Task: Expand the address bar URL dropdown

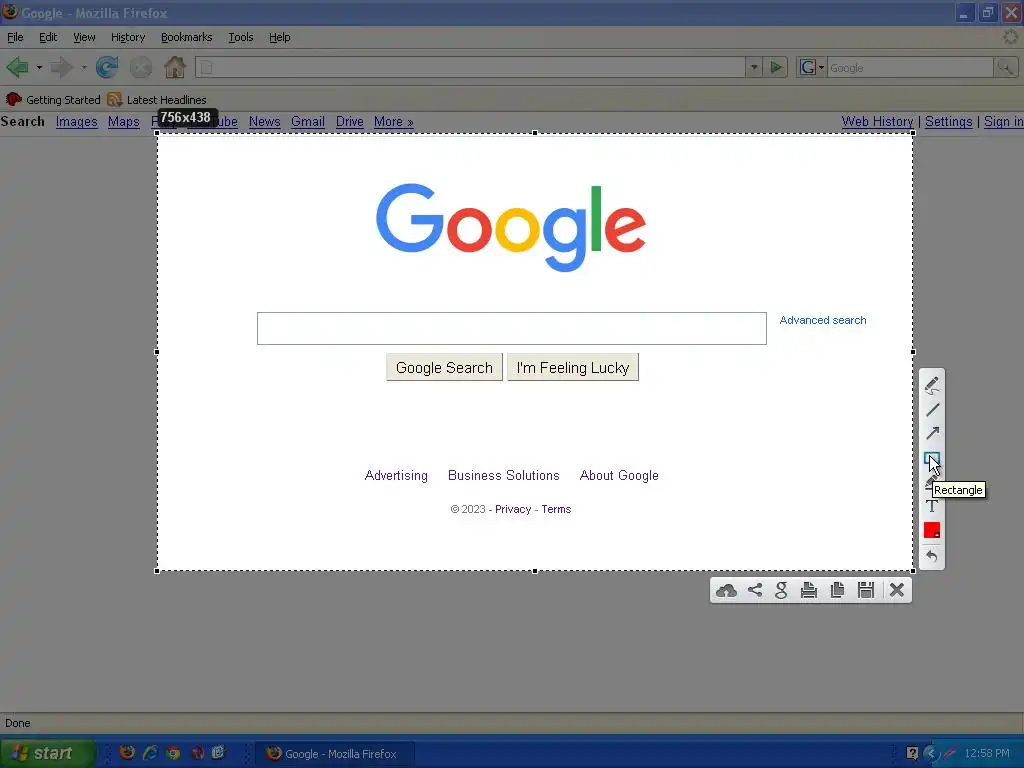Action: pos(754,67)
